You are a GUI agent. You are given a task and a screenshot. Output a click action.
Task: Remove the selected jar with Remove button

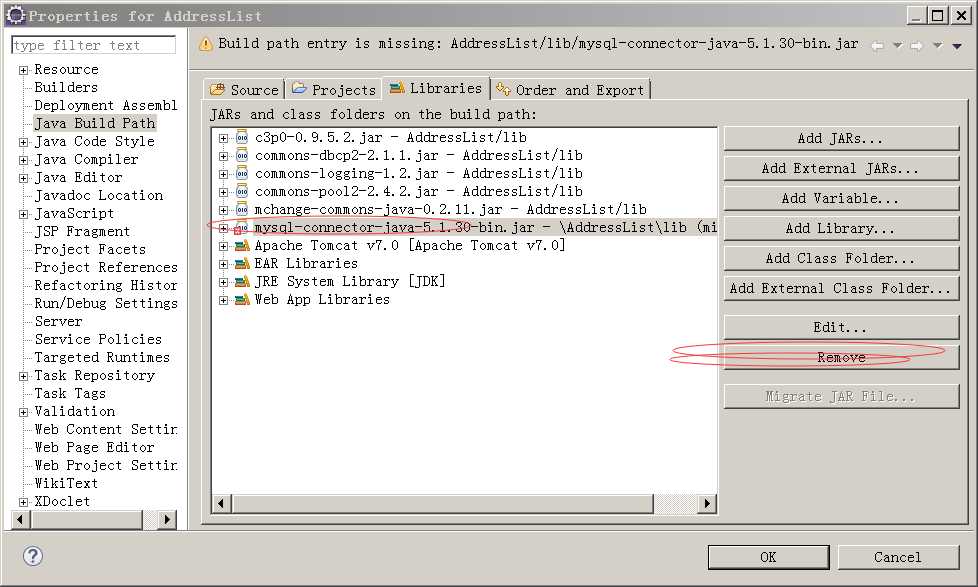click(x=841, y=357)
